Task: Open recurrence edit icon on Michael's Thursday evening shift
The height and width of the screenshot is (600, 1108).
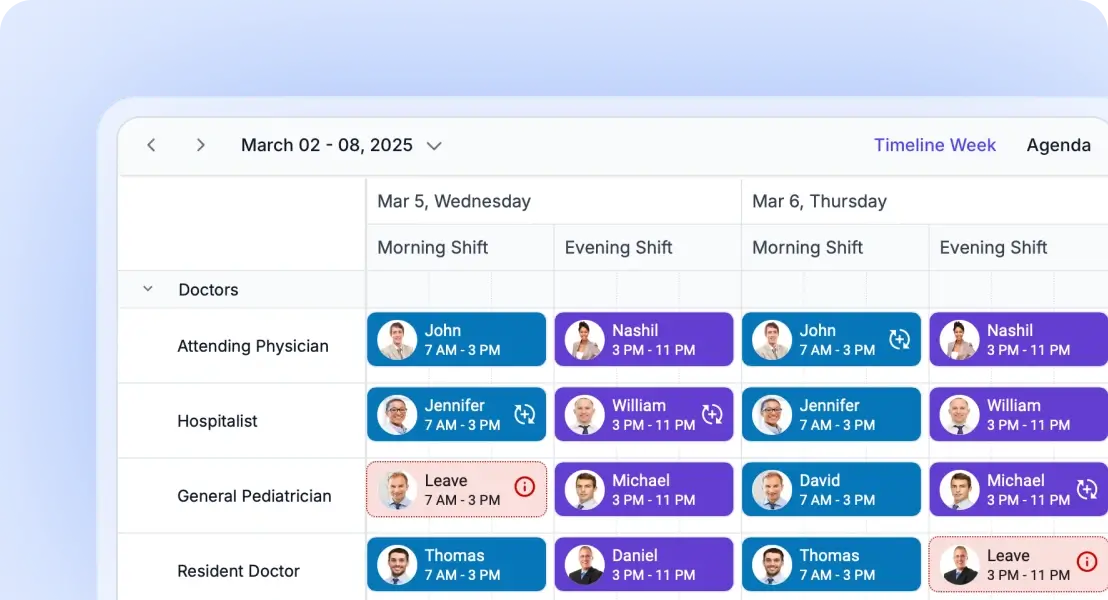Action: coord(1086,489)
